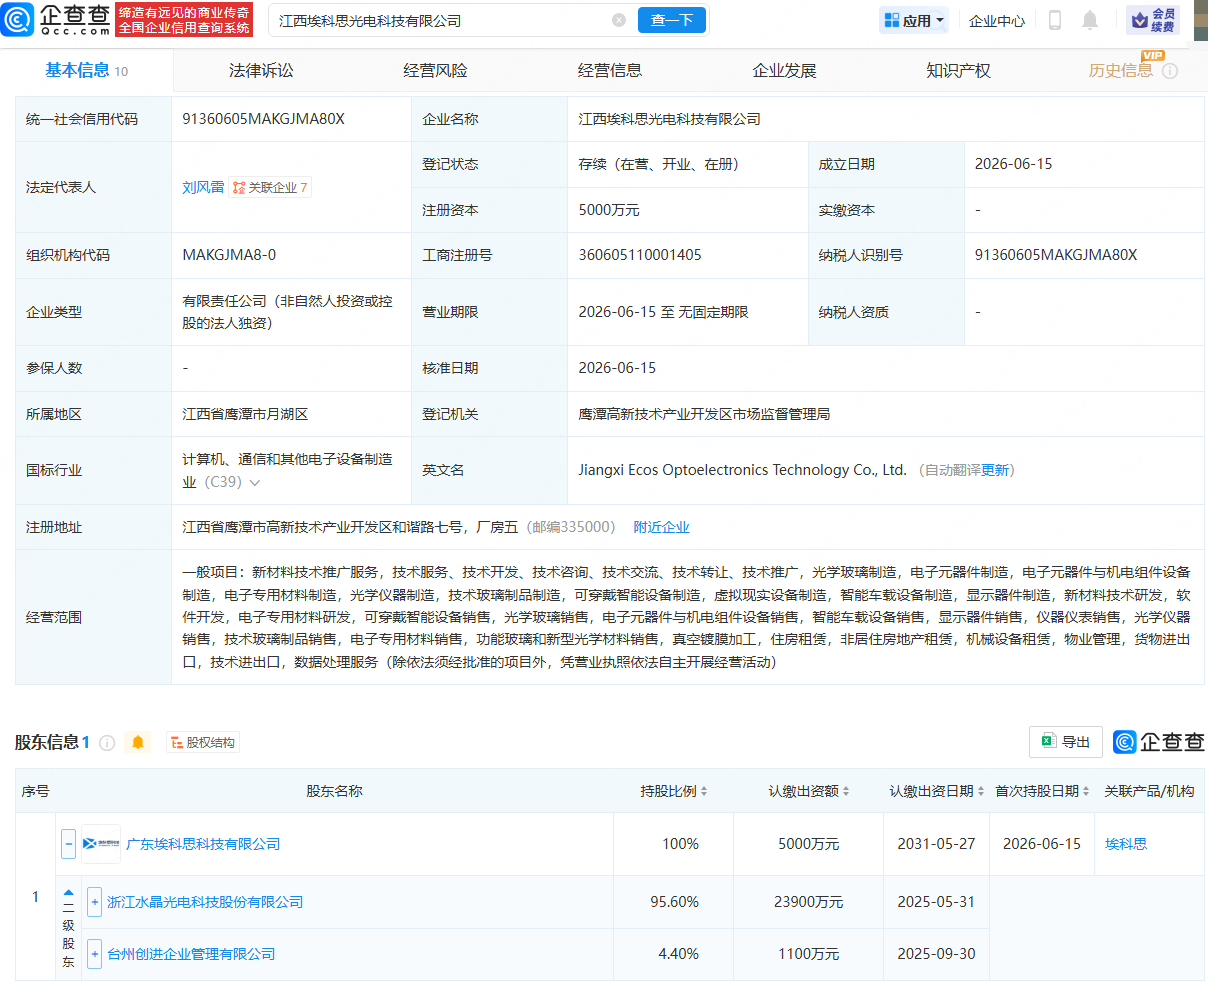Expand the 国标行业 C39 dropdown chevron
Screen dimensions: 1208x983
tap(255, 483)
